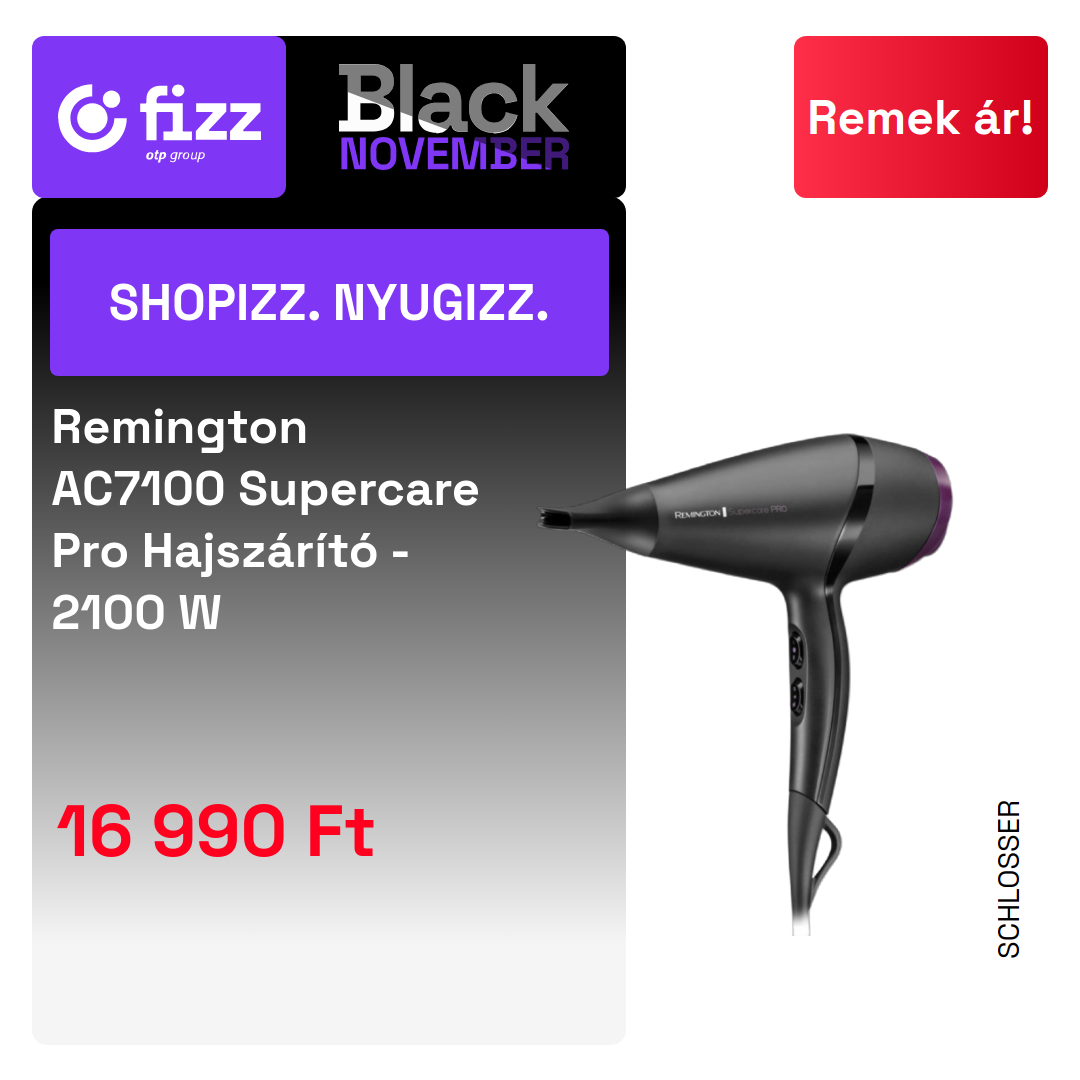Screen dimensions: 1080x1080
Task: Click the vertical SCHLOSSER text
Action: 1009,879
